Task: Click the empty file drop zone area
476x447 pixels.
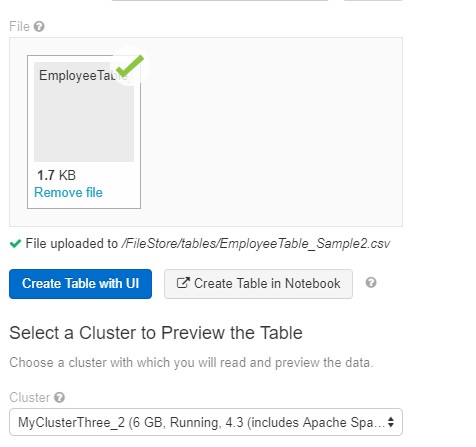Action: pyautogui.click(x=270, y=132)
